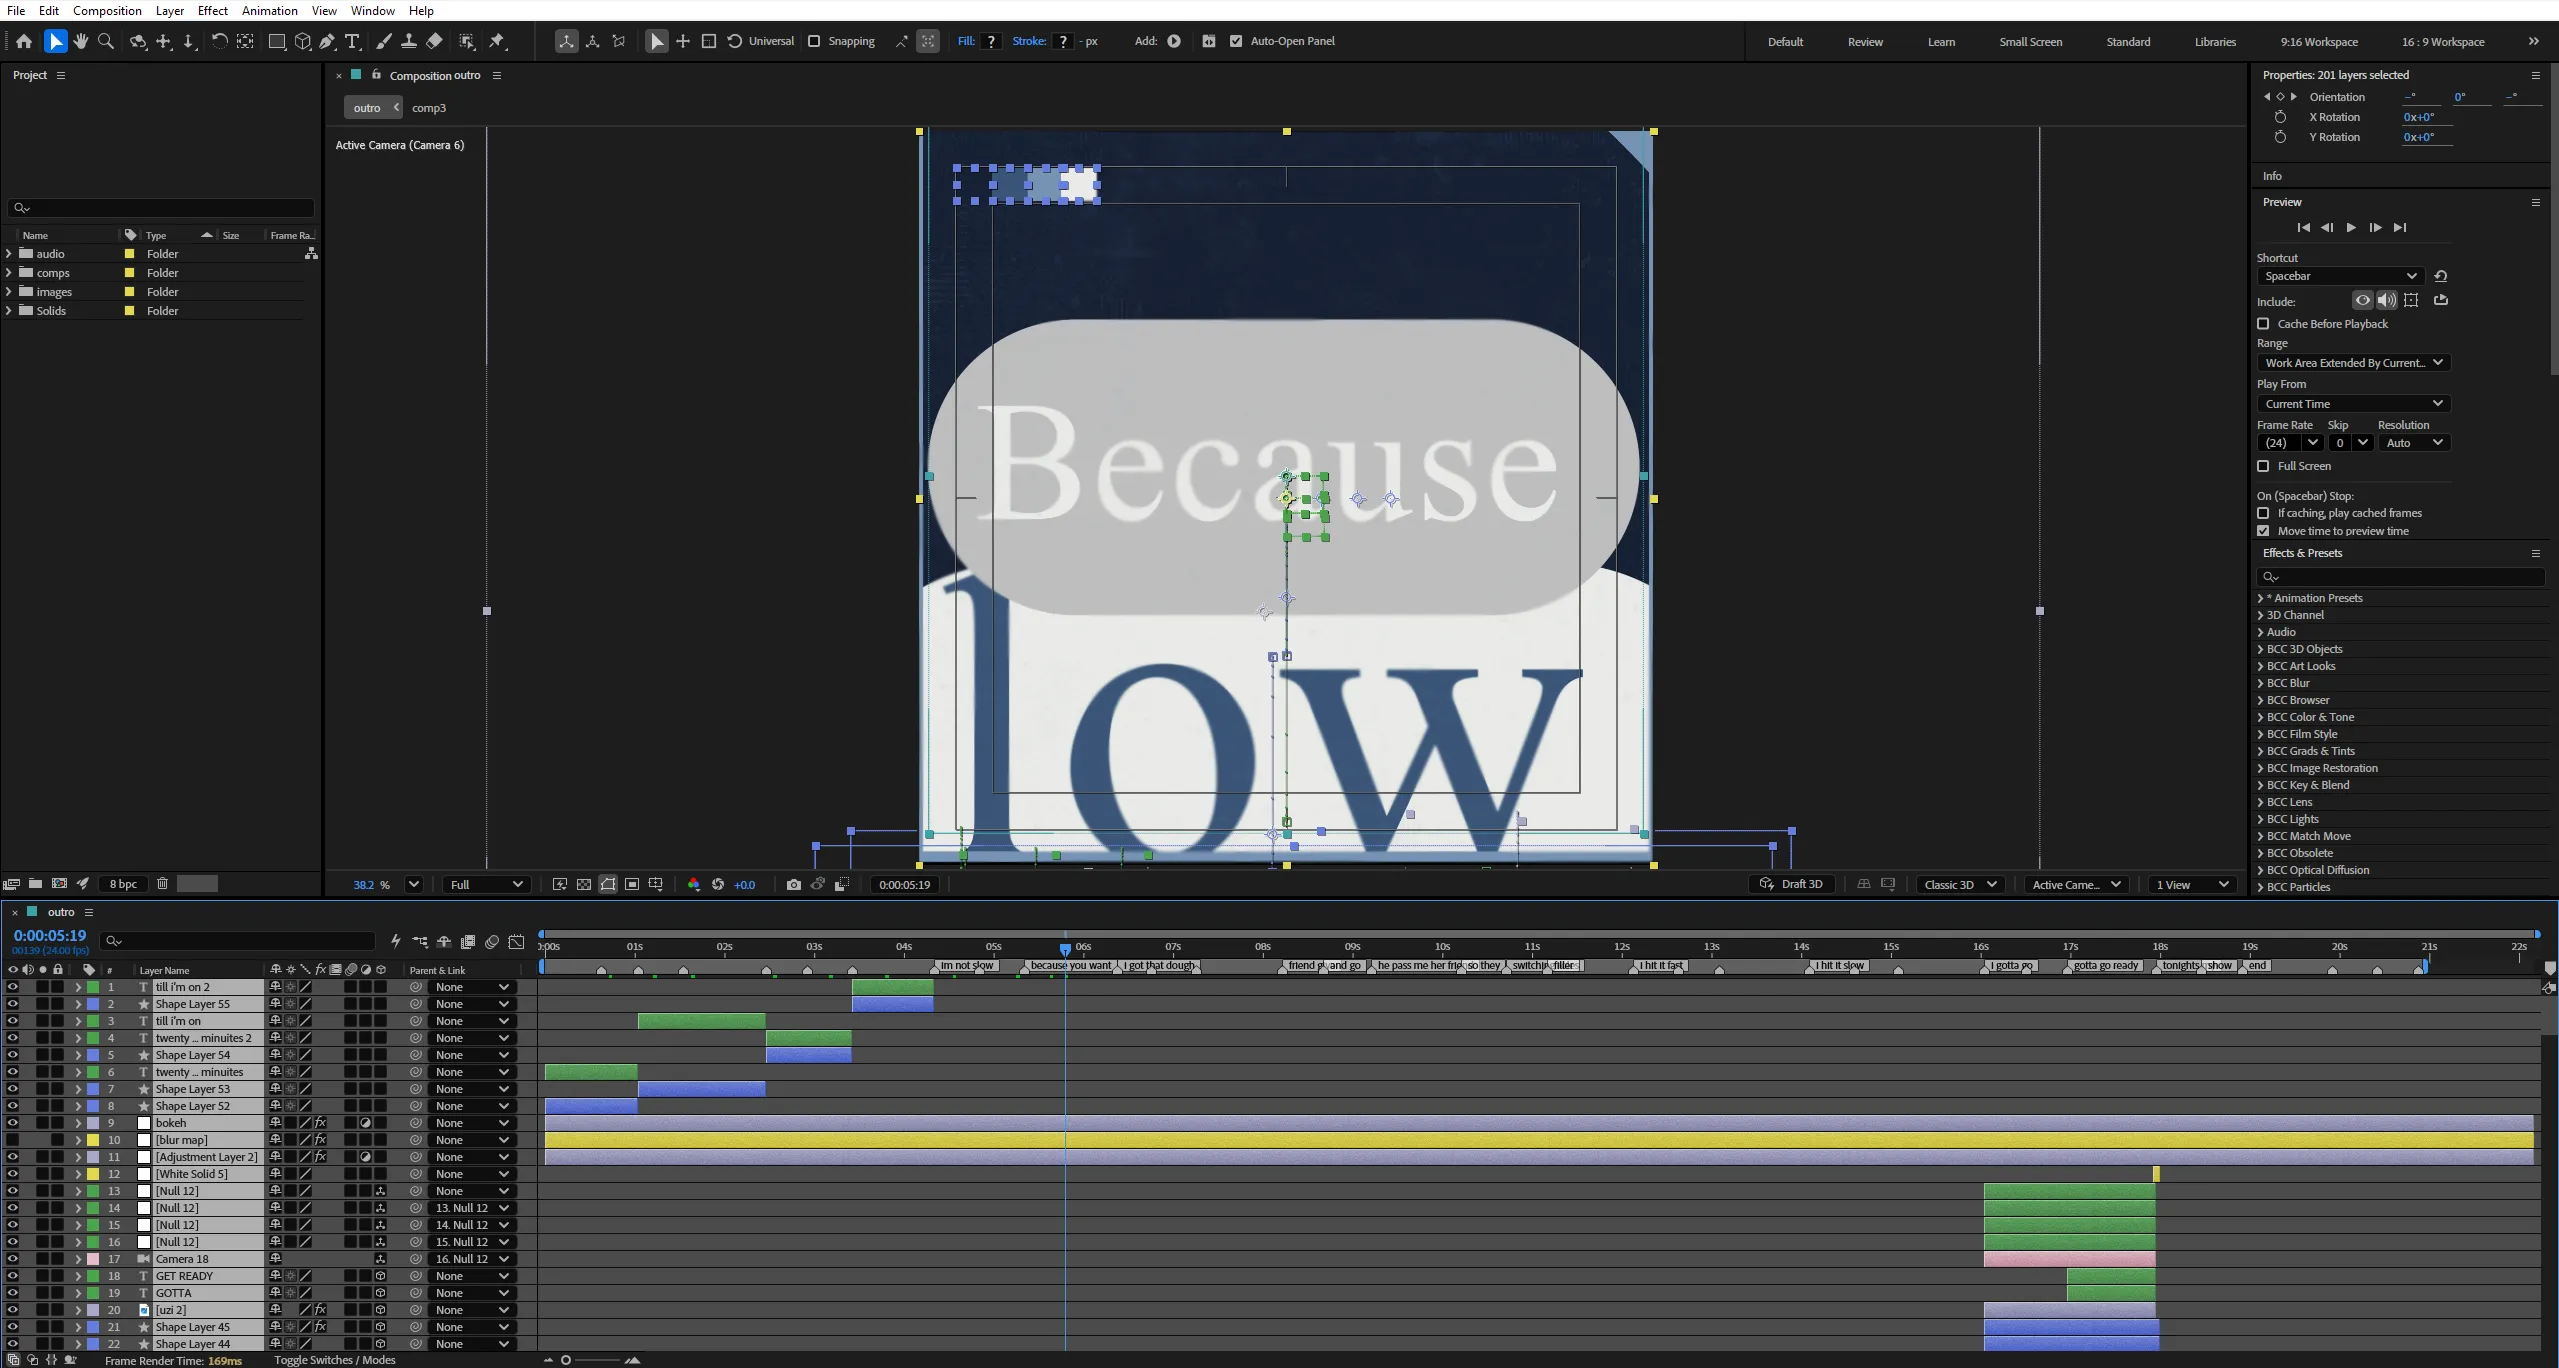Click Toggle Switches / Modes

(x=335, y=1360)
